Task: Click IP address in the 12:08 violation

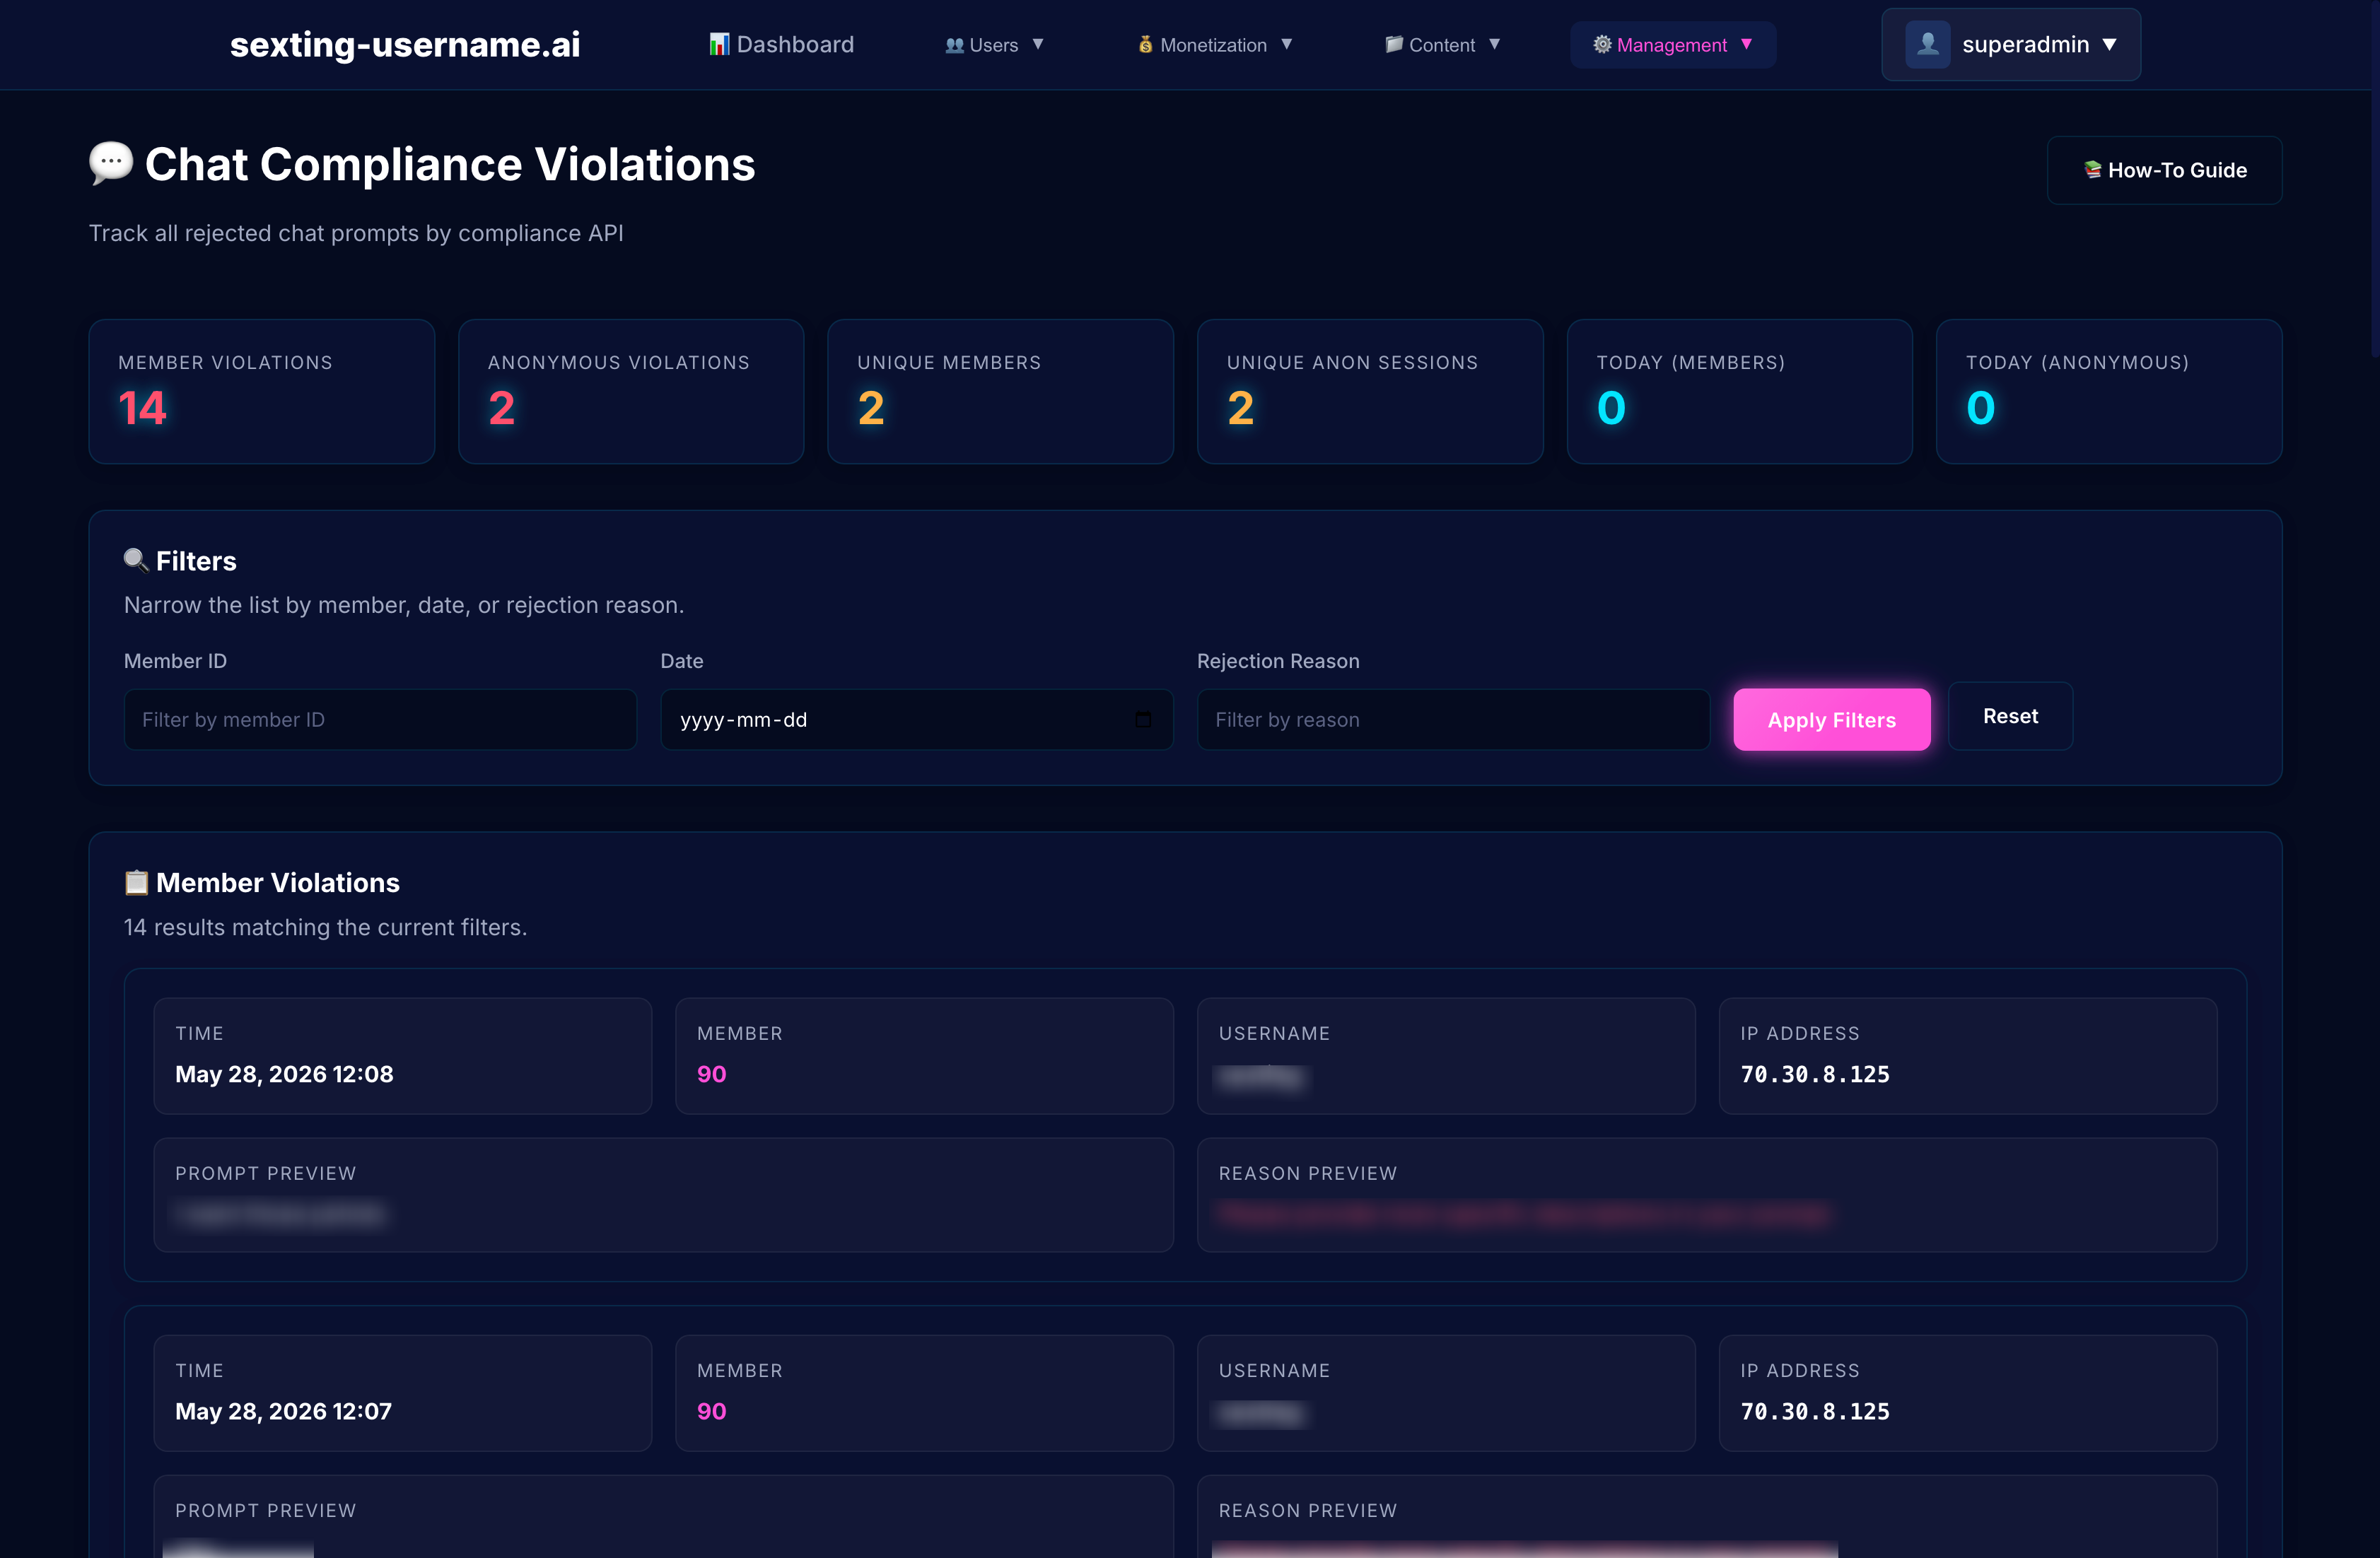Action: point(1815,1074)
